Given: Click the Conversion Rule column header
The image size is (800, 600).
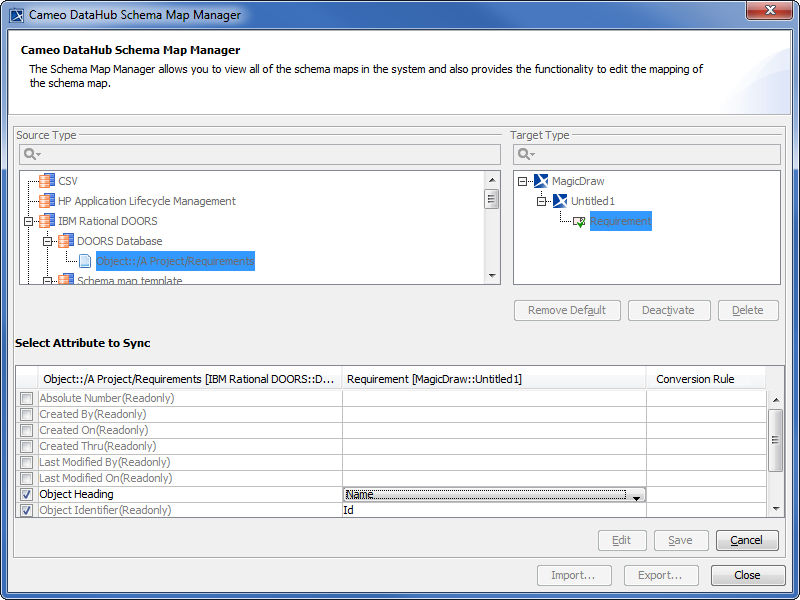Looking at the screenshot, I should pyautogui.click(x=695, y=379).
